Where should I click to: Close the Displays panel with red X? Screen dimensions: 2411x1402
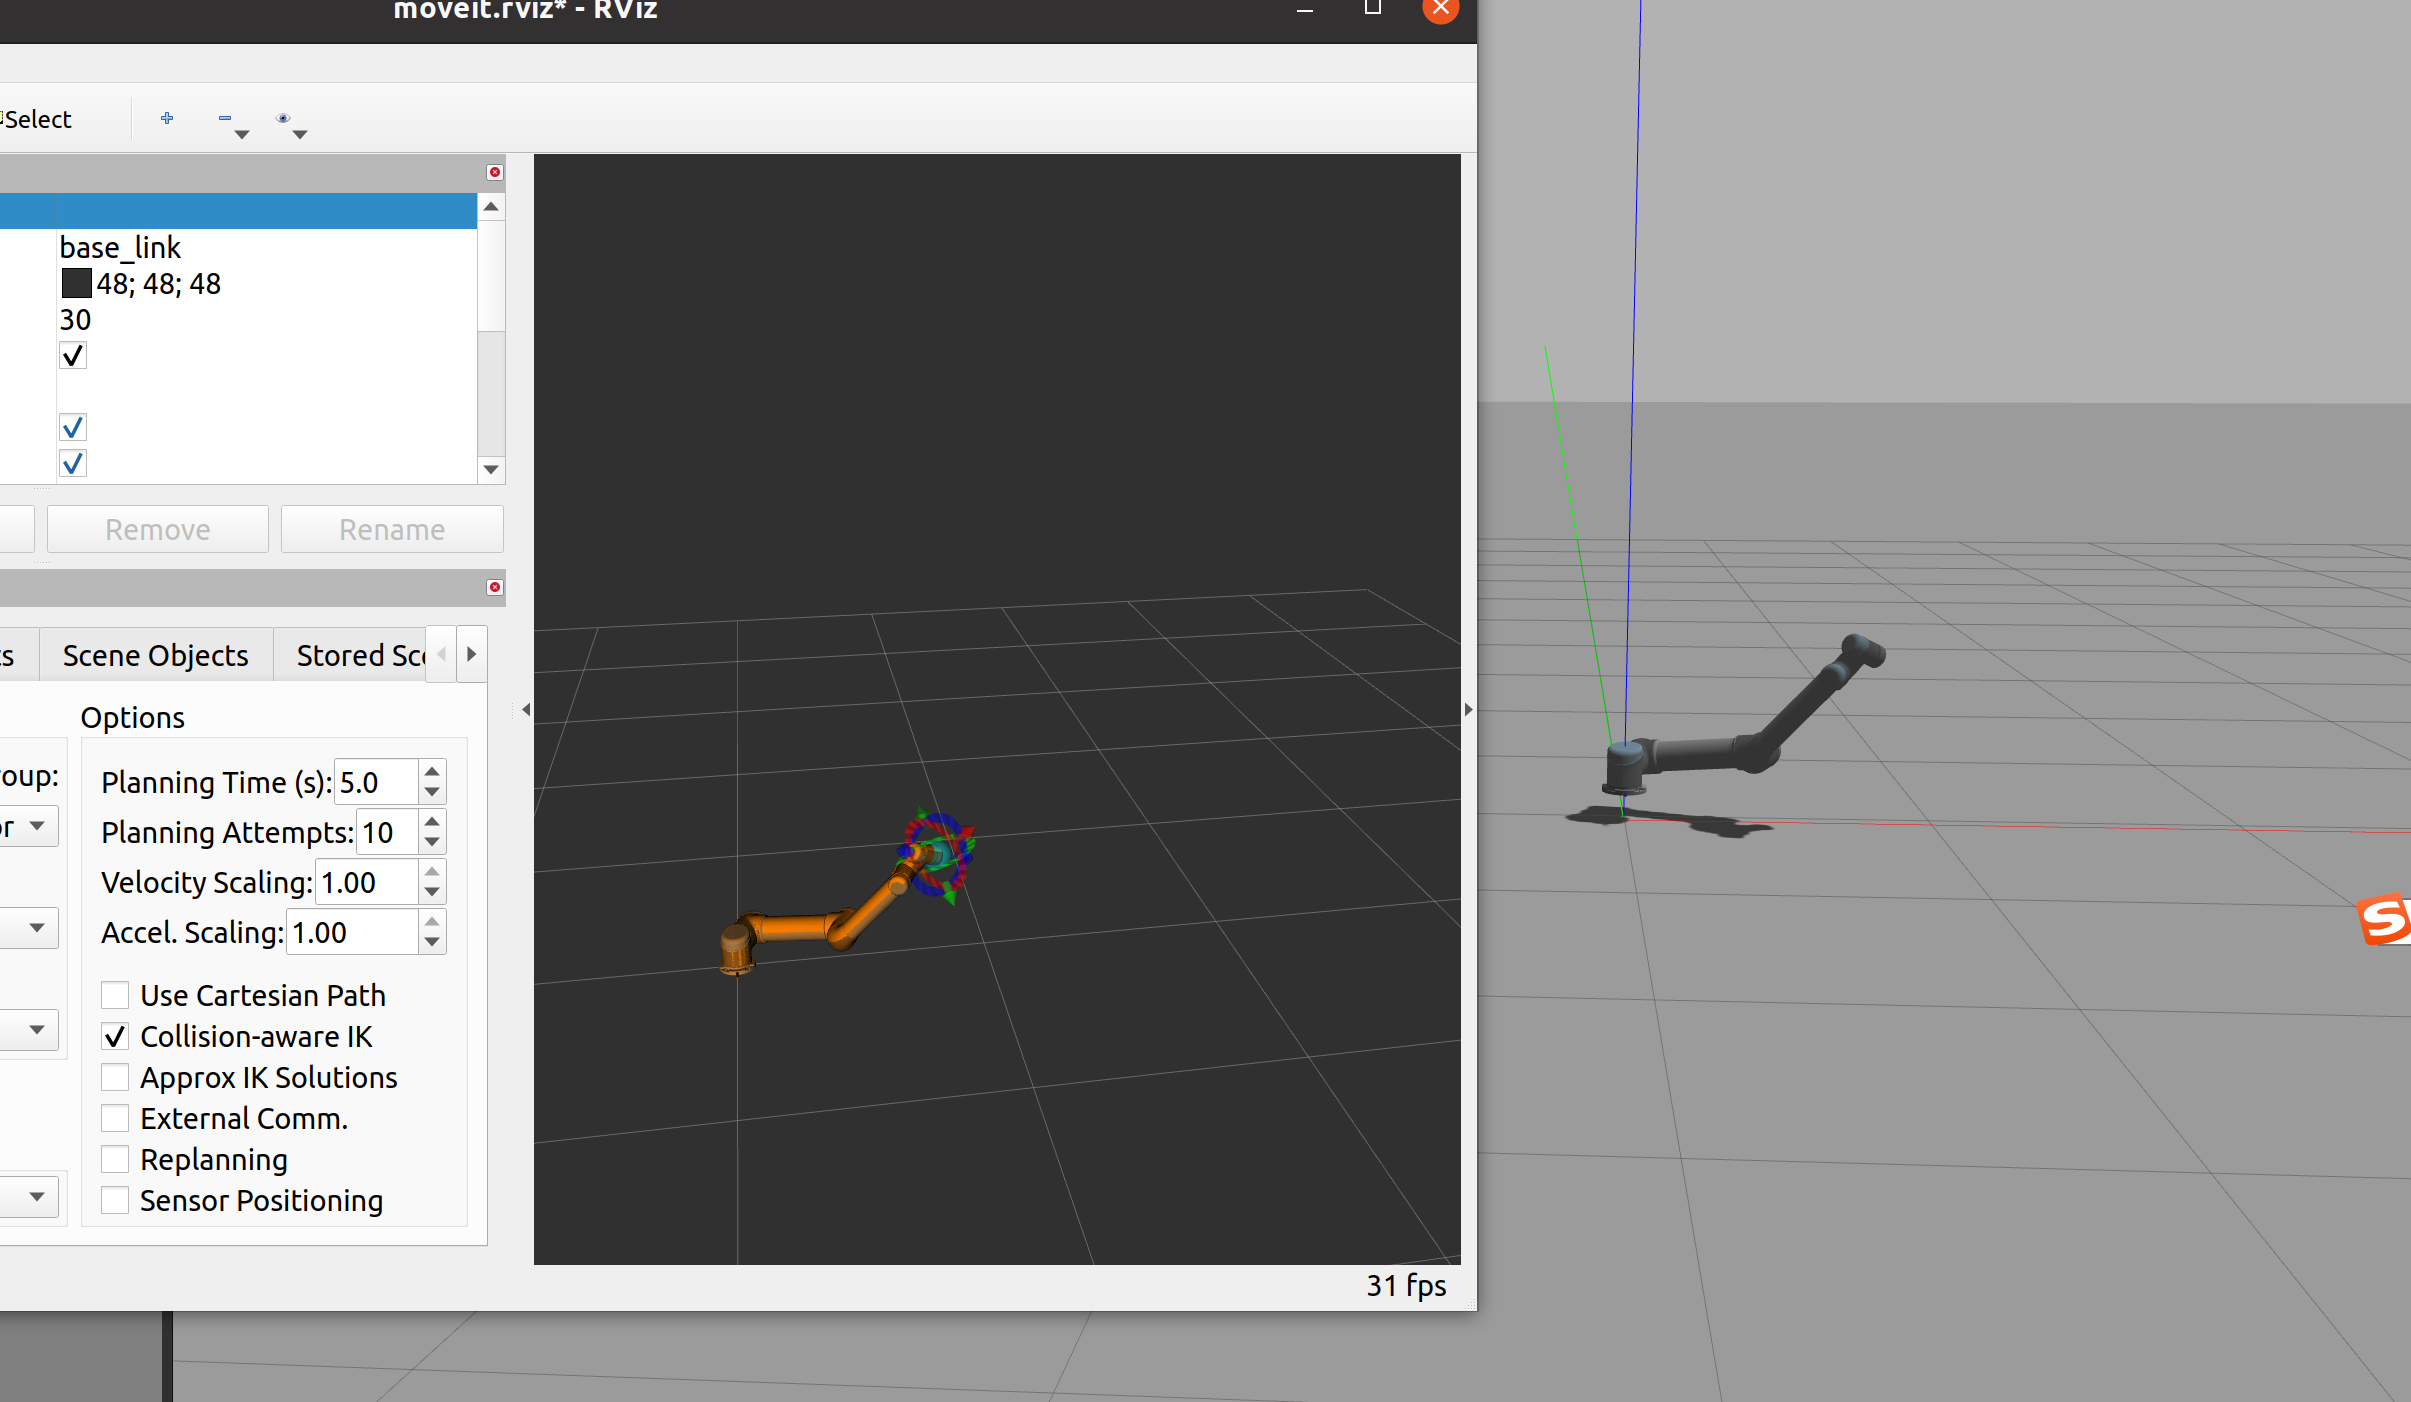tap(494, 172)
